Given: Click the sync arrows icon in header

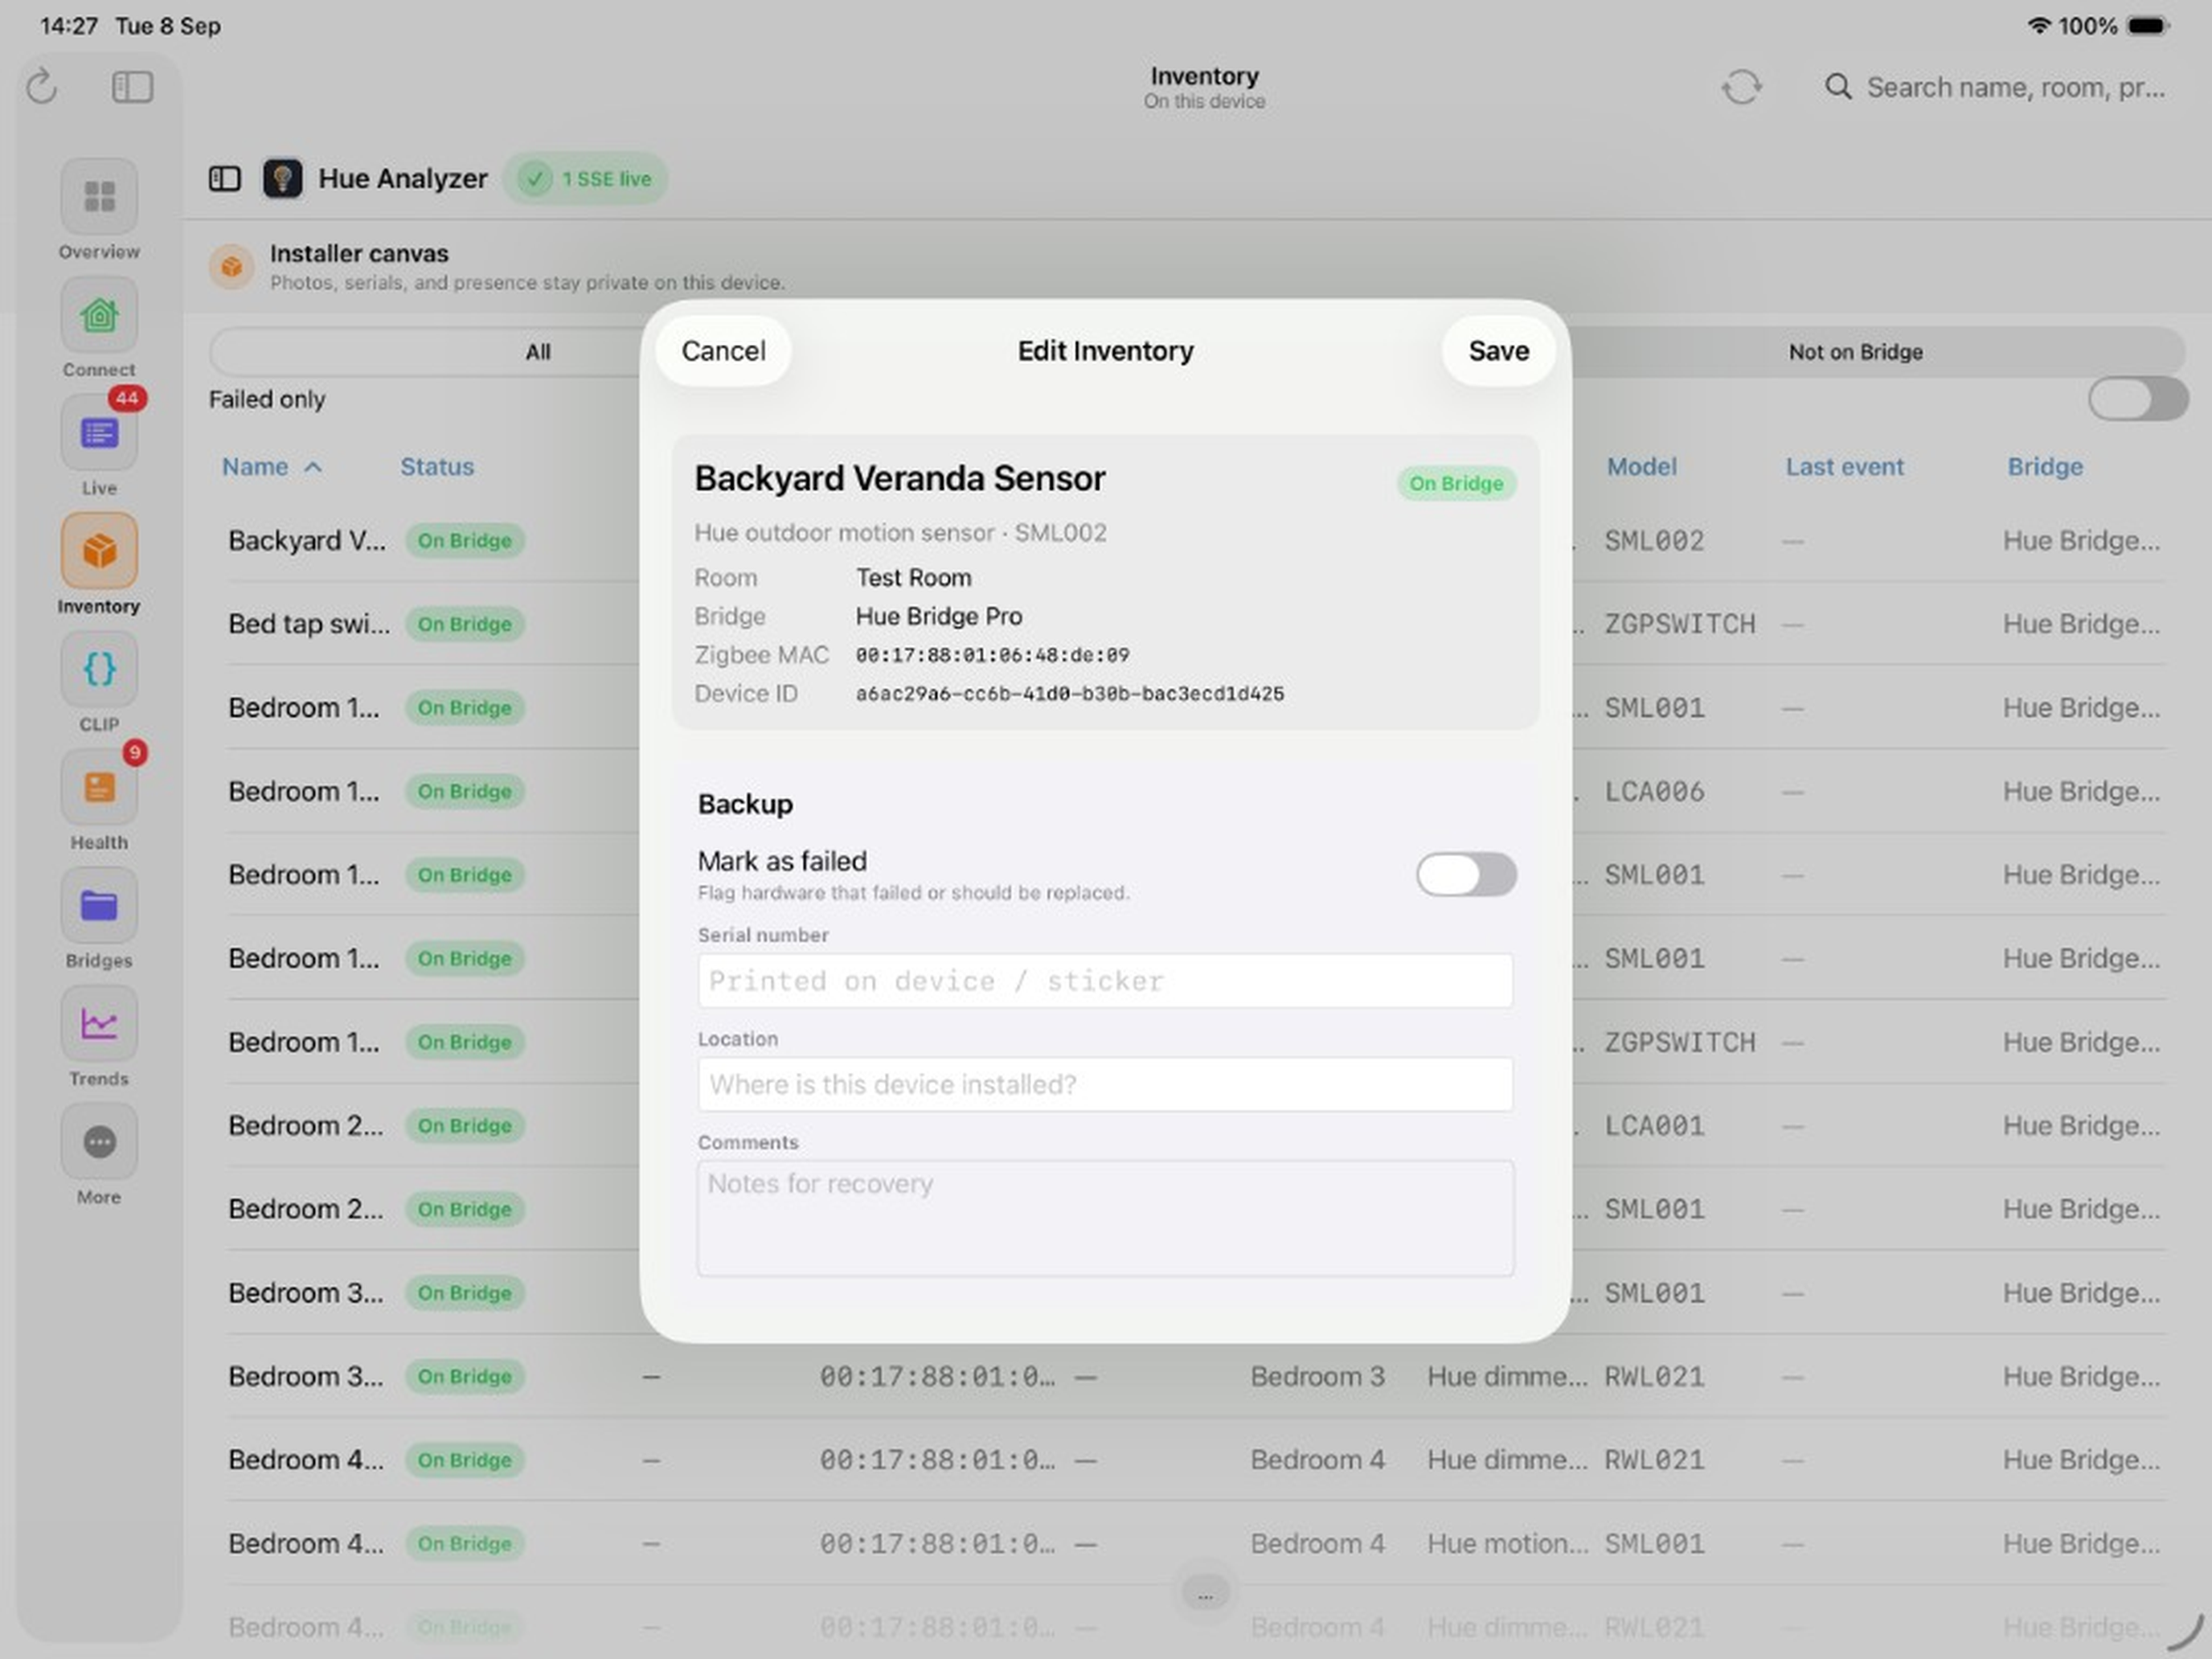Looking at the screenshot, I should pyautogui.click(x=1742, y=87).
